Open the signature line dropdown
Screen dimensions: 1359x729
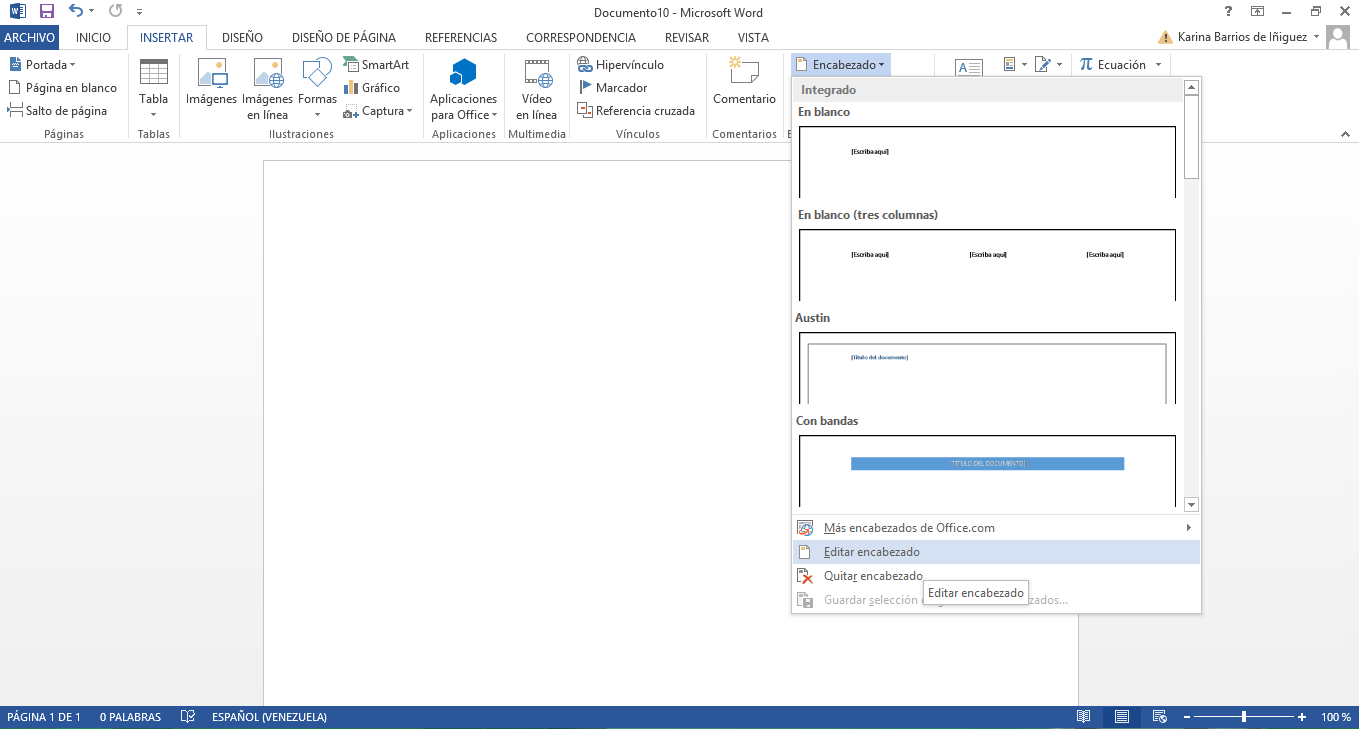(x=1048, y=64)
